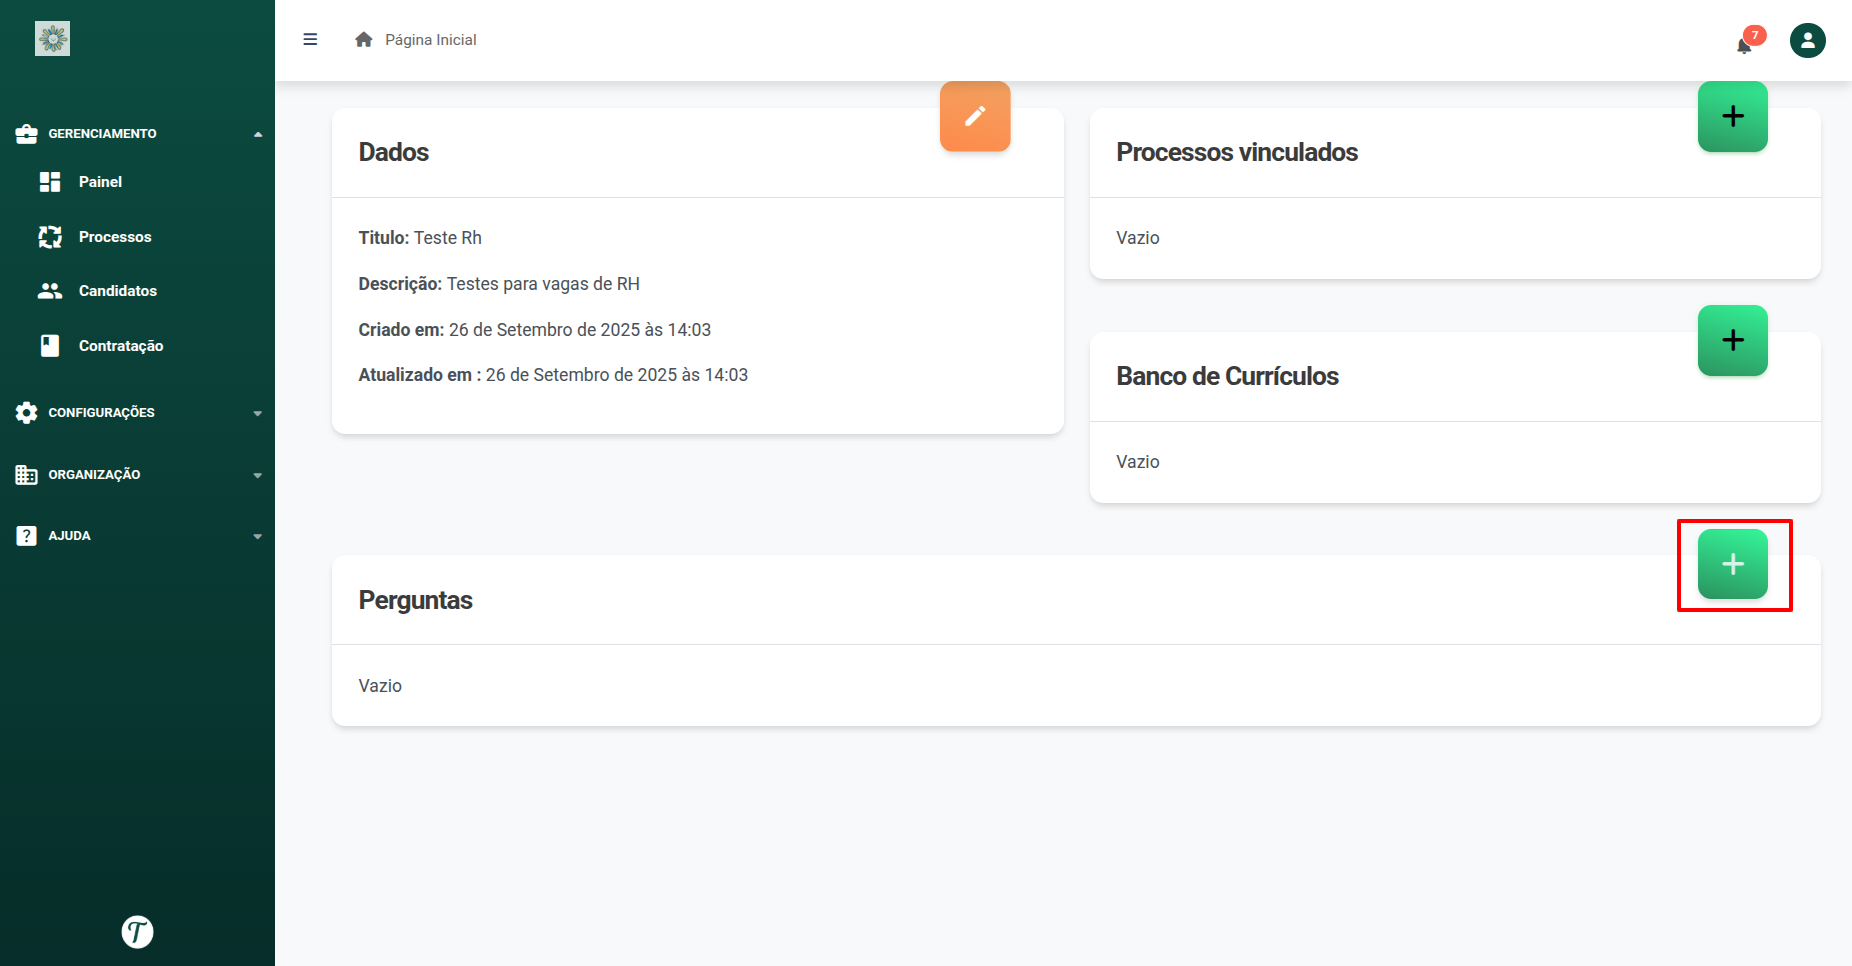Image resolution: width=1852 pixels, height=966 pixels.
Task: Click the orange pencil edit button
Action: pyautogui.click(x=974, y=116)
